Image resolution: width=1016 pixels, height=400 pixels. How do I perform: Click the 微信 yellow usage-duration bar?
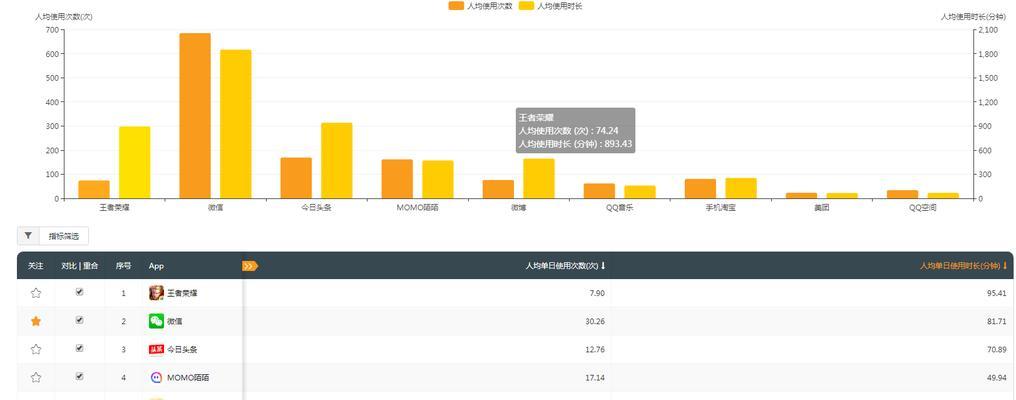235,124
